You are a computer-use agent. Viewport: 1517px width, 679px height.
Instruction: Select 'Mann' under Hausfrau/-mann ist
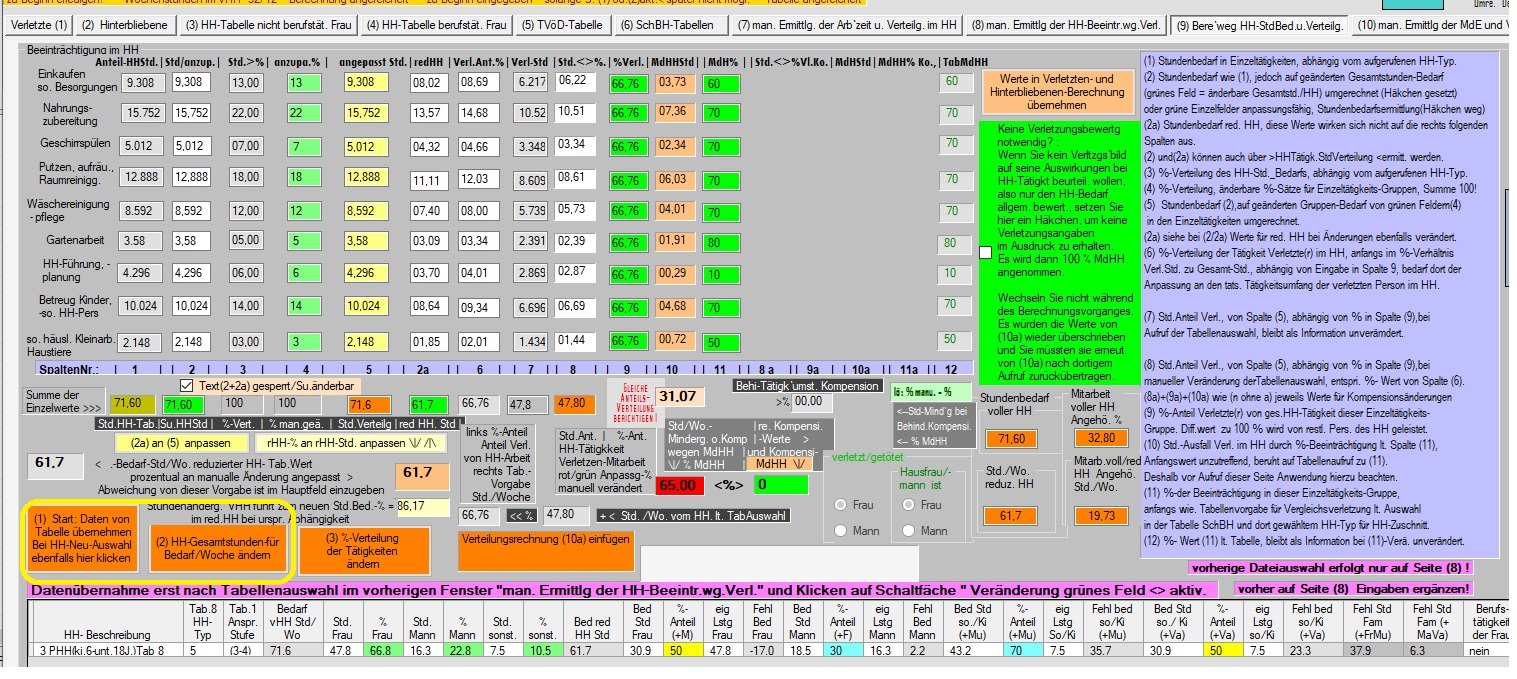coord(909,531)
